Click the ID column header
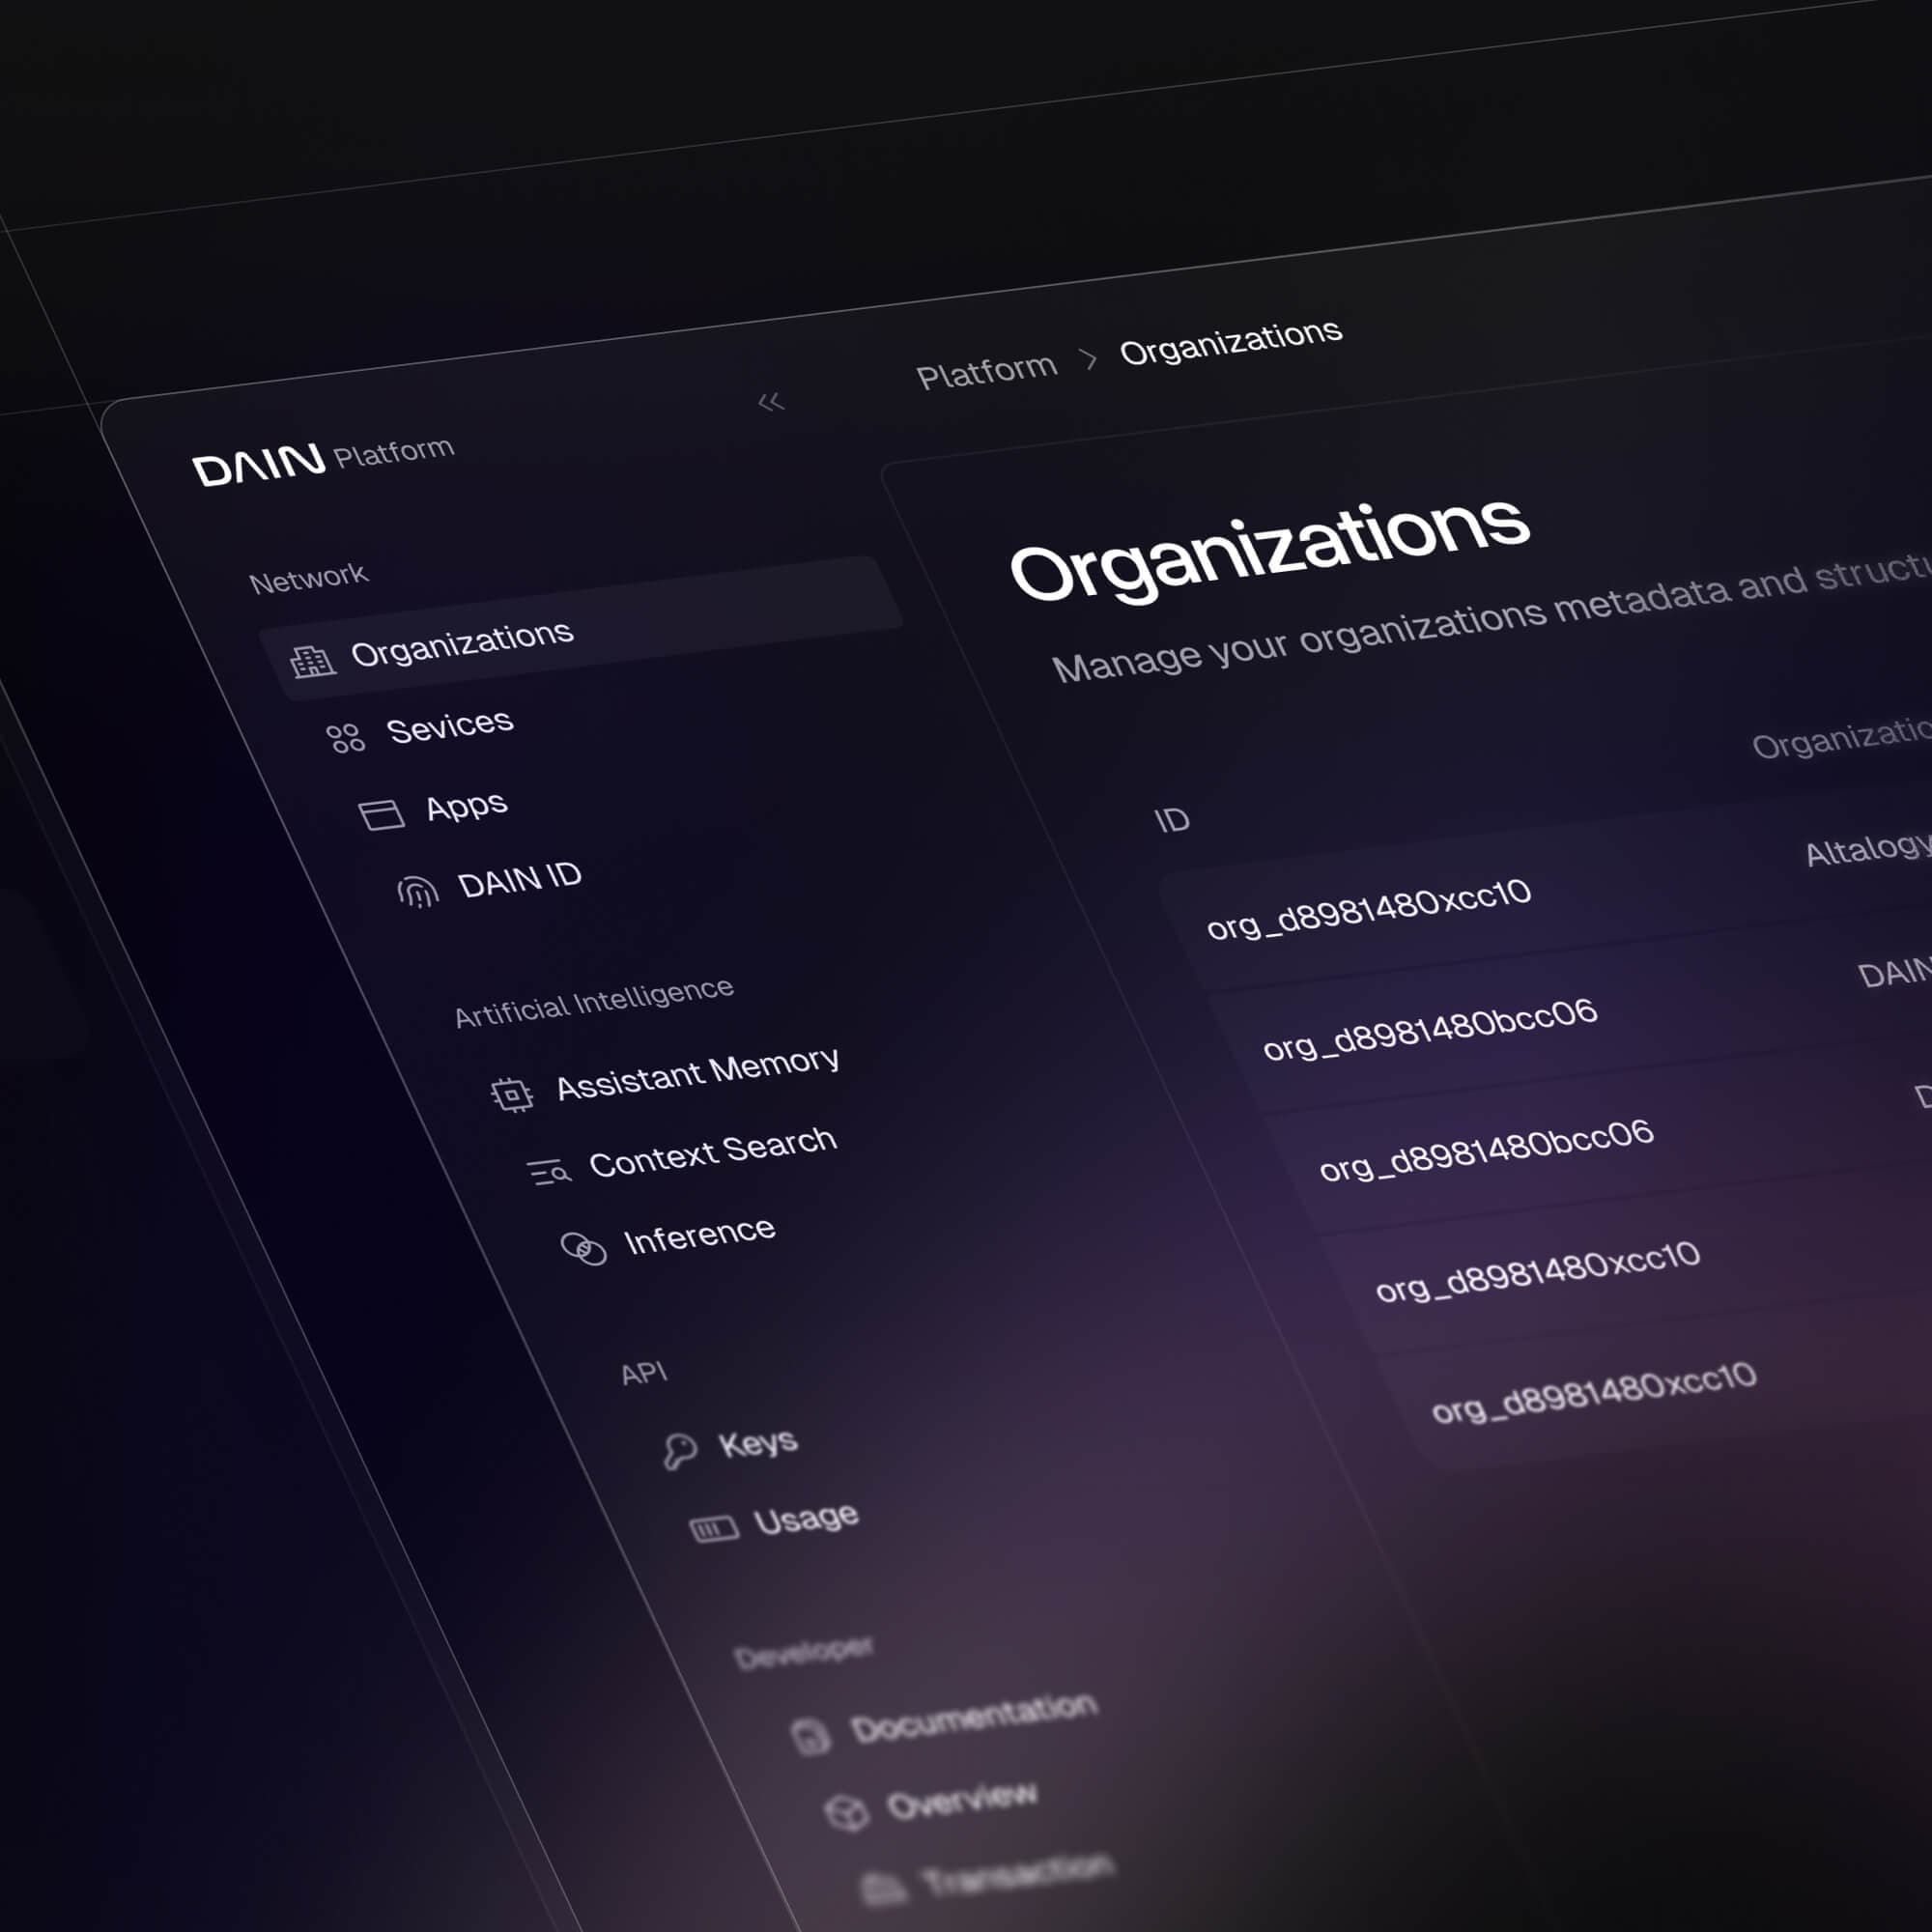 1172,820
